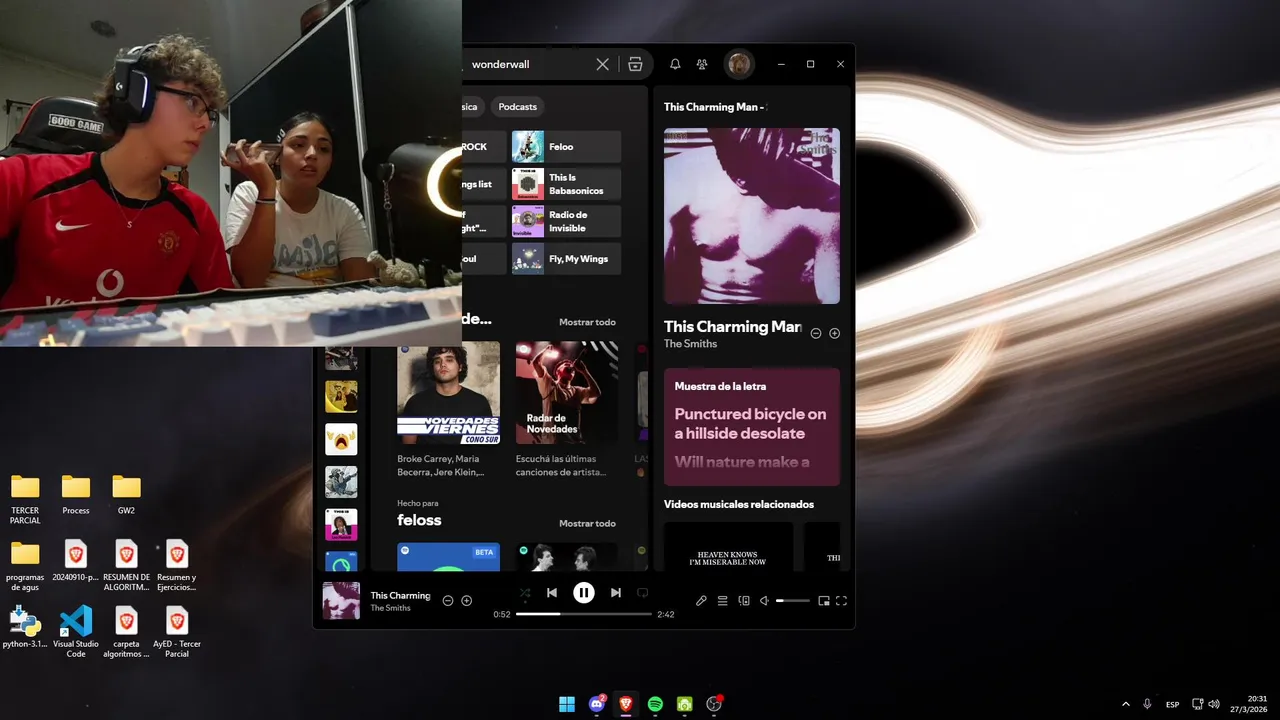
Task: Select the RESUMEN DE ALGORITM file
Action: (x=126, y=566)
